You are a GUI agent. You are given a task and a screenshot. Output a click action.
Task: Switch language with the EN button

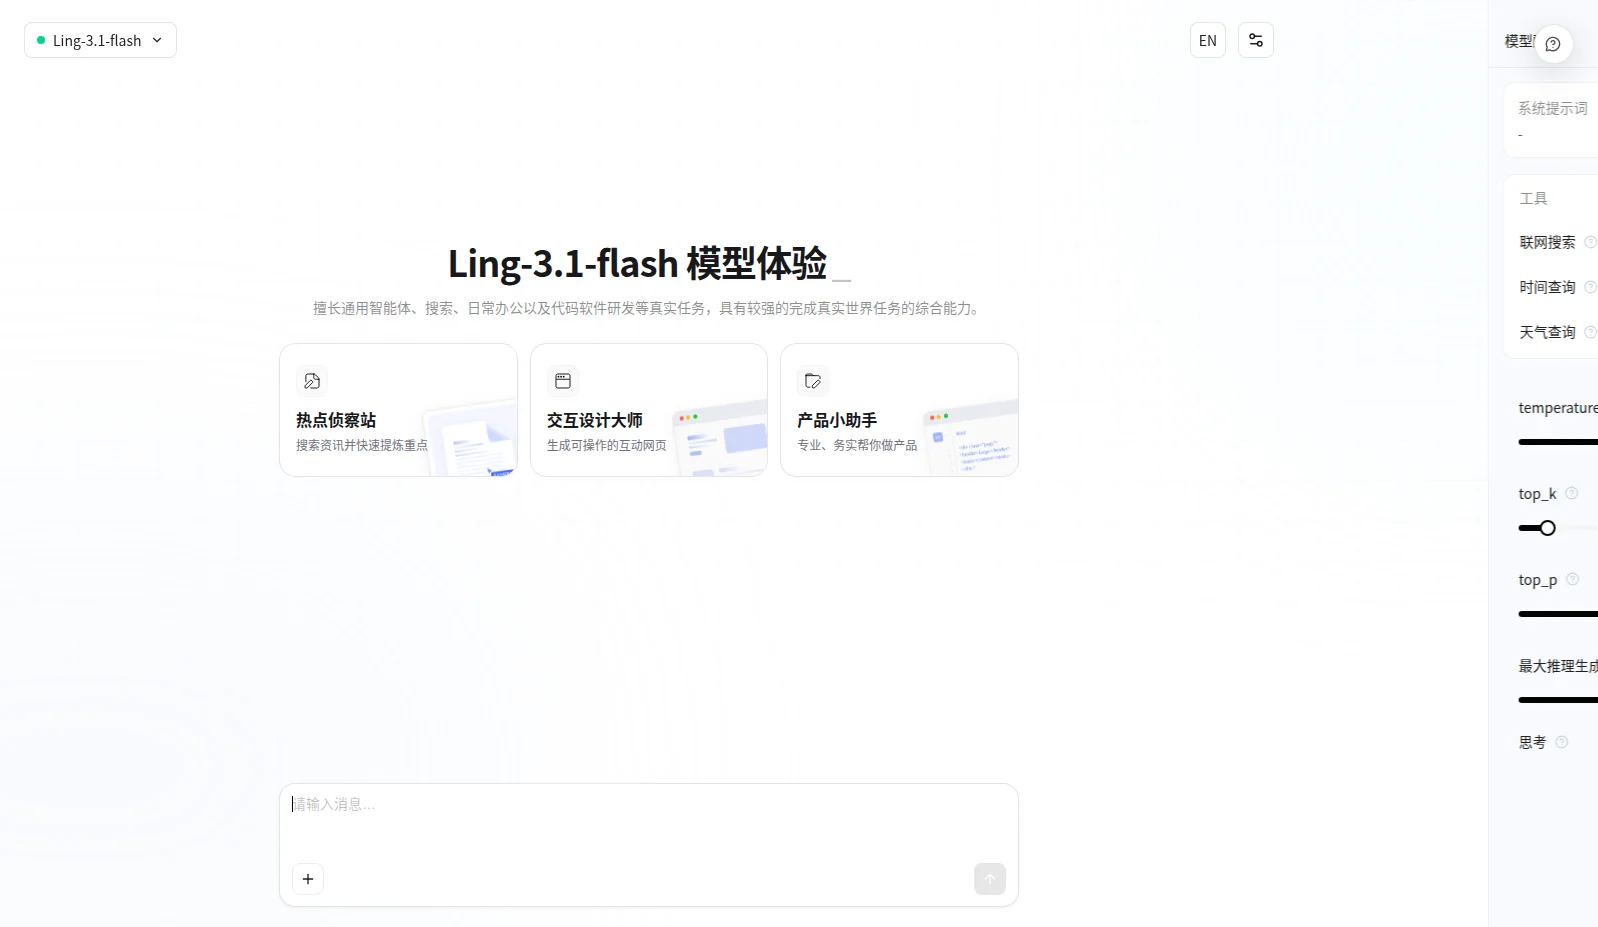1208,40
